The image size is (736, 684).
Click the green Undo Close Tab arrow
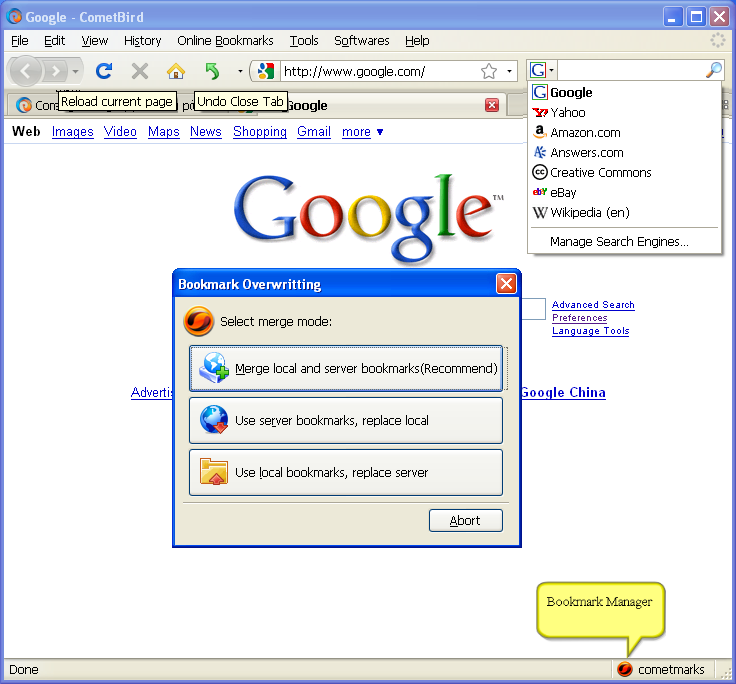click(x=213, y=71)
